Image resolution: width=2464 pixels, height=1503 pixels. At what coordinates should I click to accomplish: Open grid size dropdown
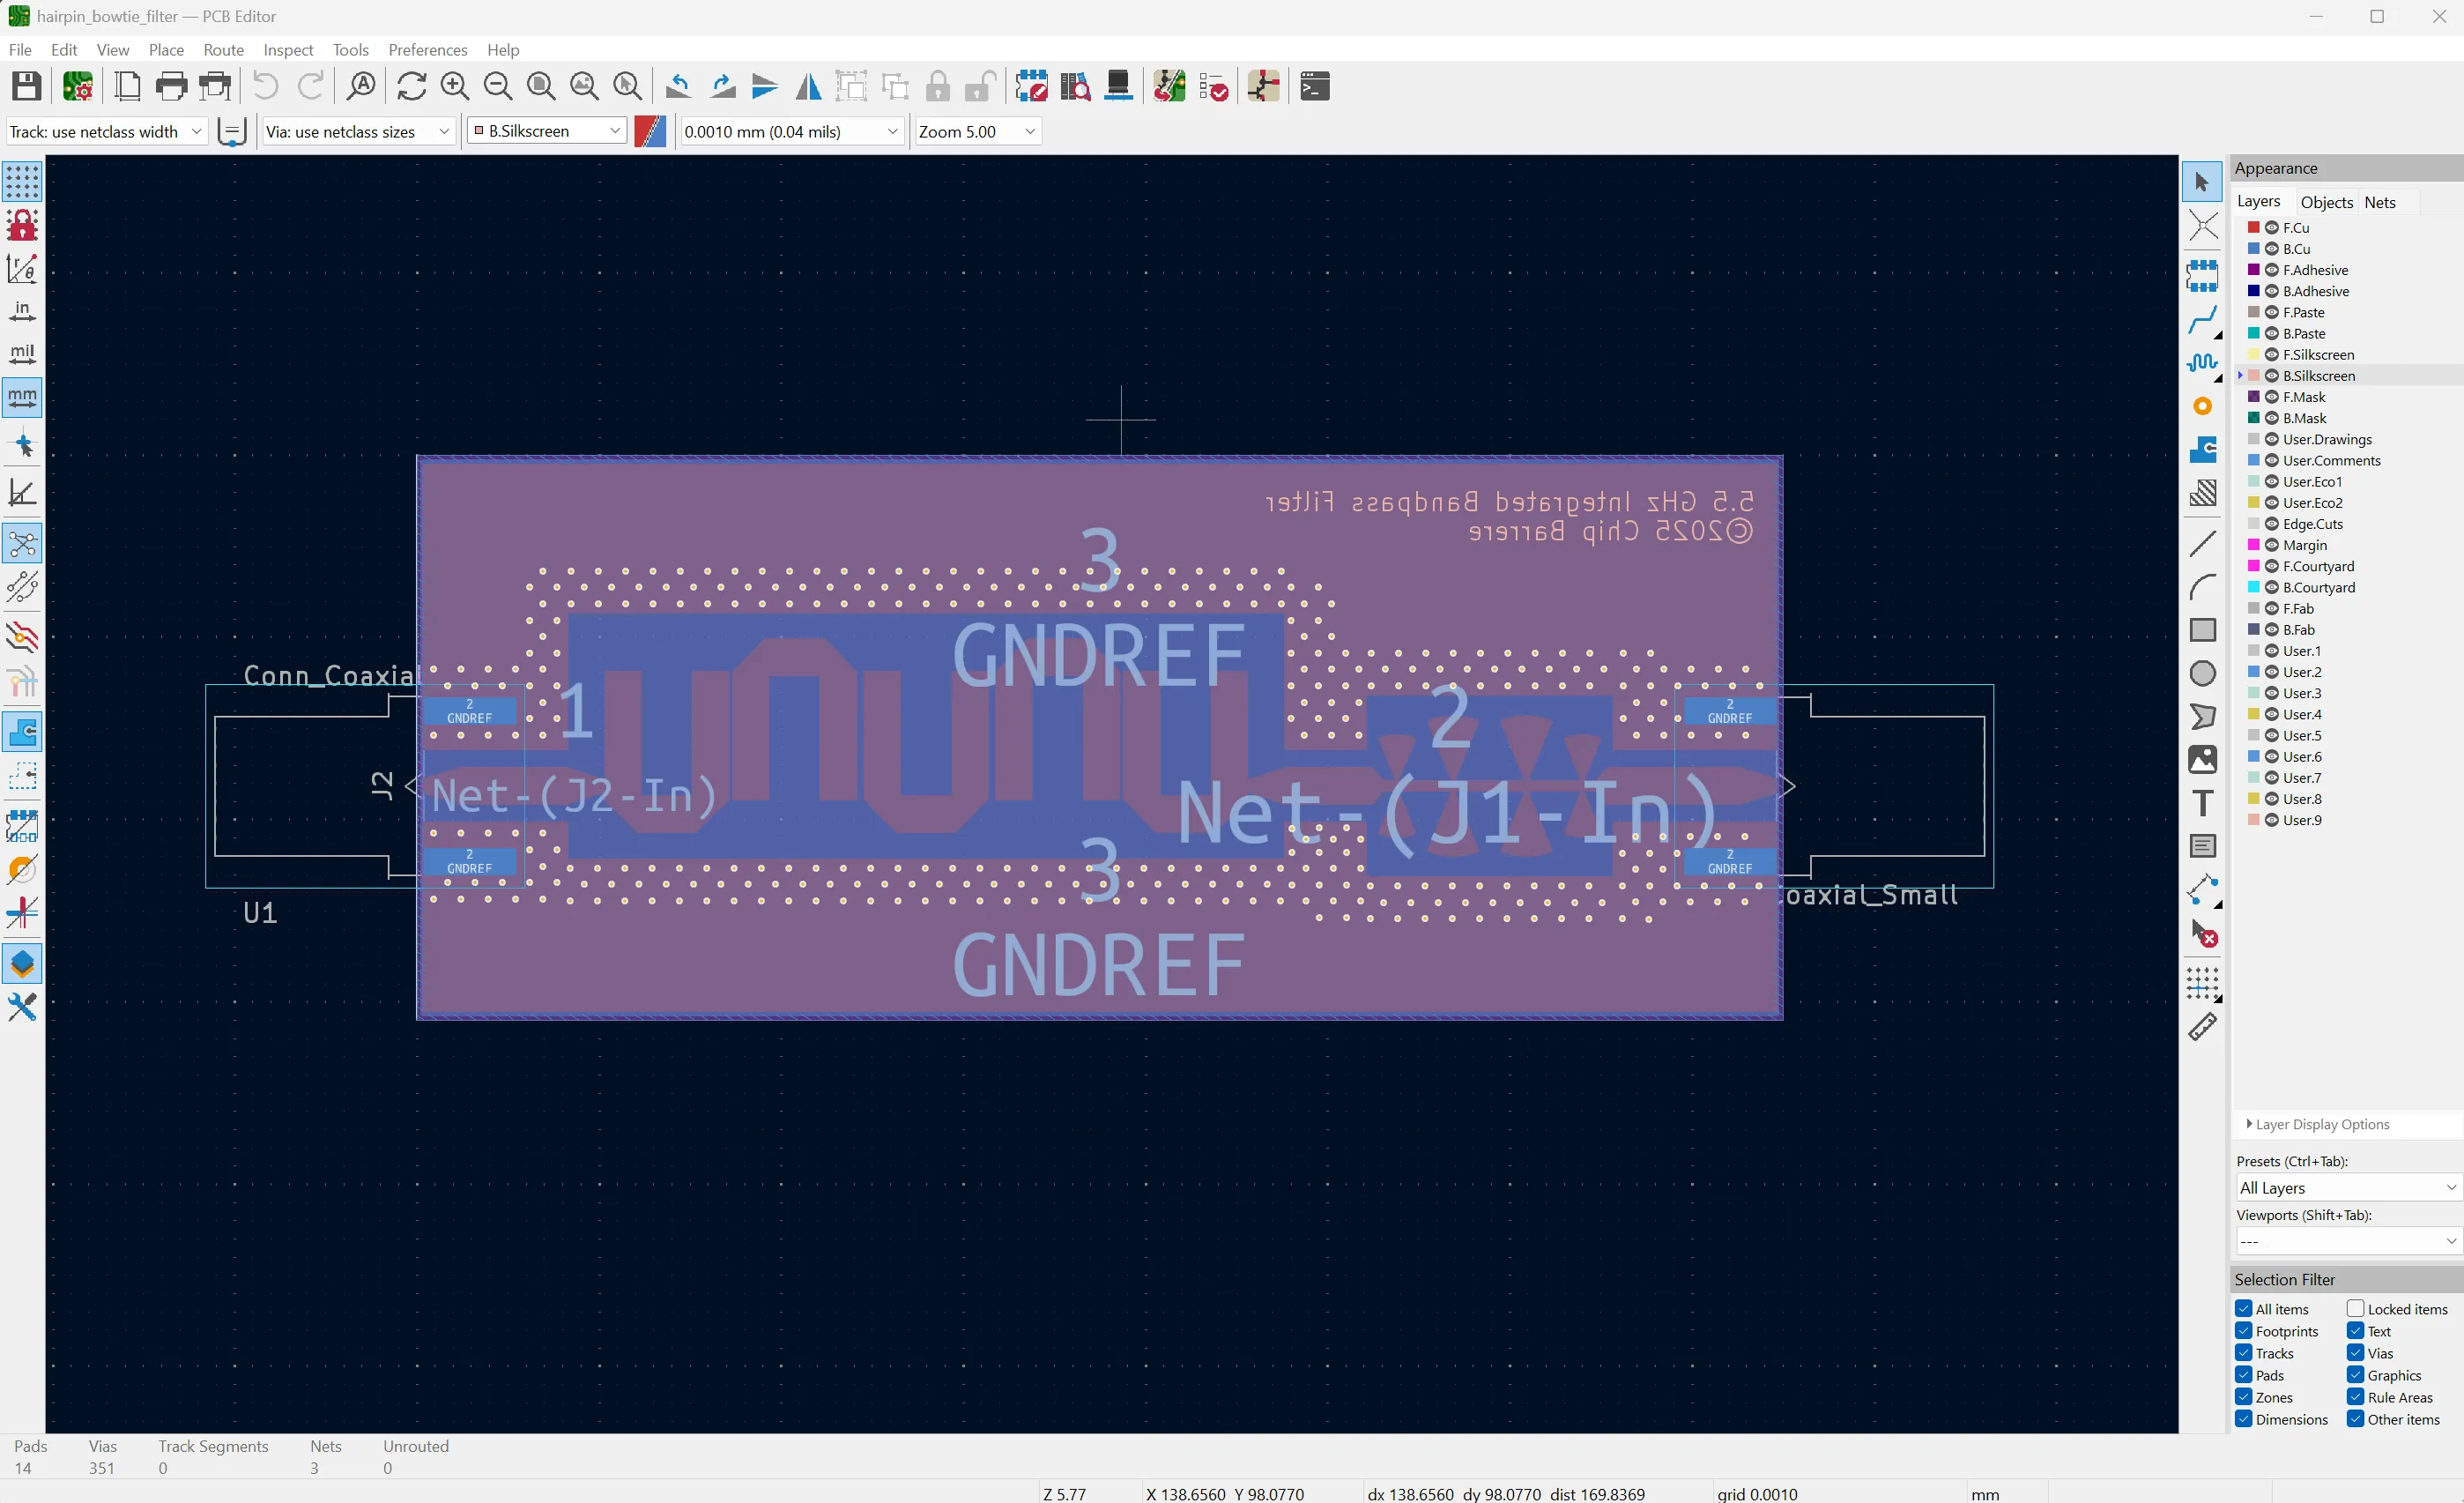point(791,131)
